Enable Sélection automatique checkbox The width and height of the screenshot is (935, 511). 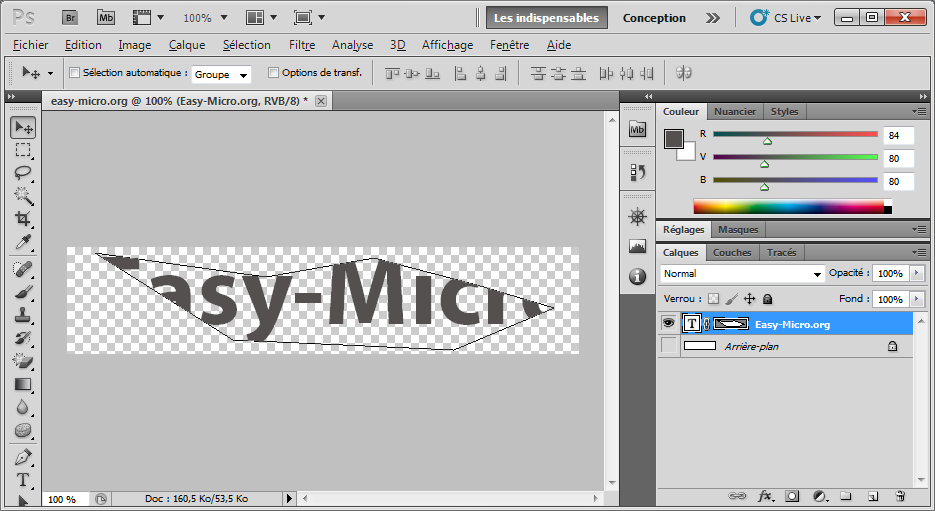tap(75, 73)
